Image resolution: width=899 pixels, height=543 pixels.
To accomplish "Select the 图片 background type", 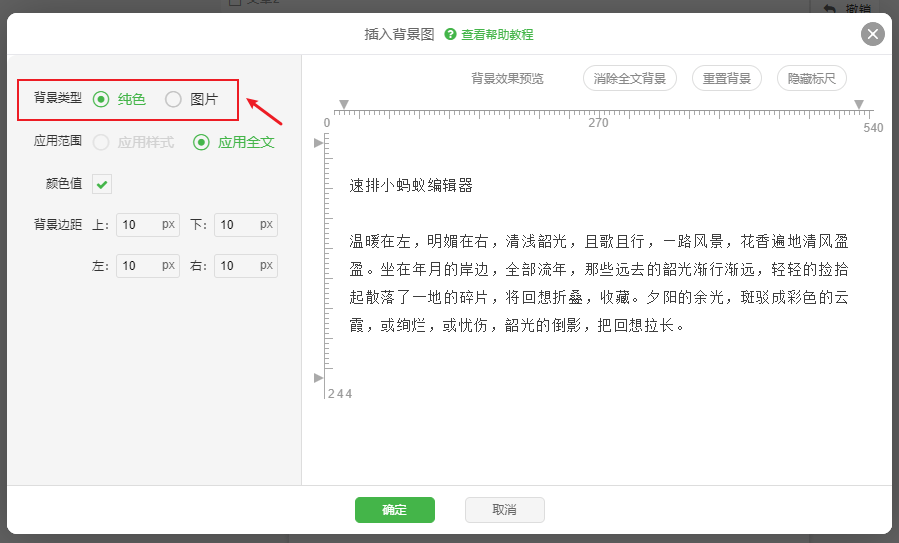I will [174, 99].
